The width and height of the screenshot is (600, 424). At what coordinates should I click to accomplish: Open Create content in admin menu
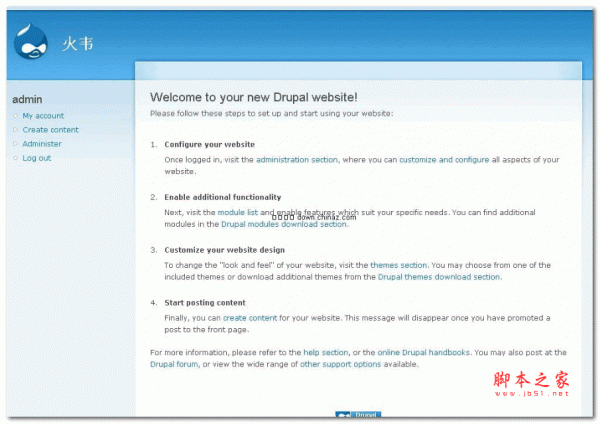[x=51, y=130]
